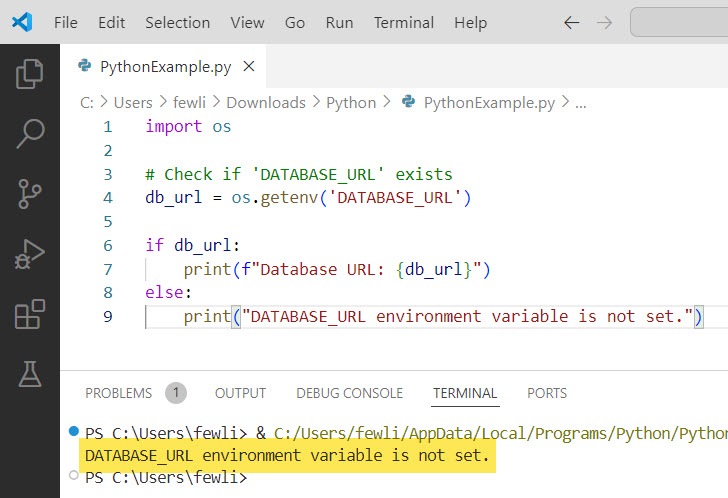Open the Help menu
Screen dimensions: 728x498
(470, 22)
